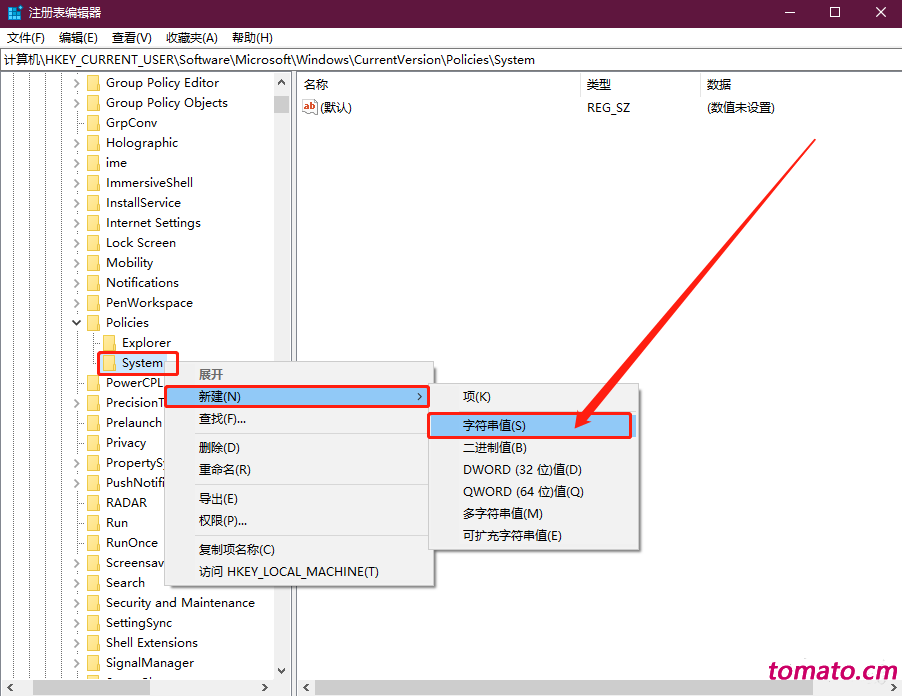
Task: Expand the Holographic tree node
Action: pos(77,143)
